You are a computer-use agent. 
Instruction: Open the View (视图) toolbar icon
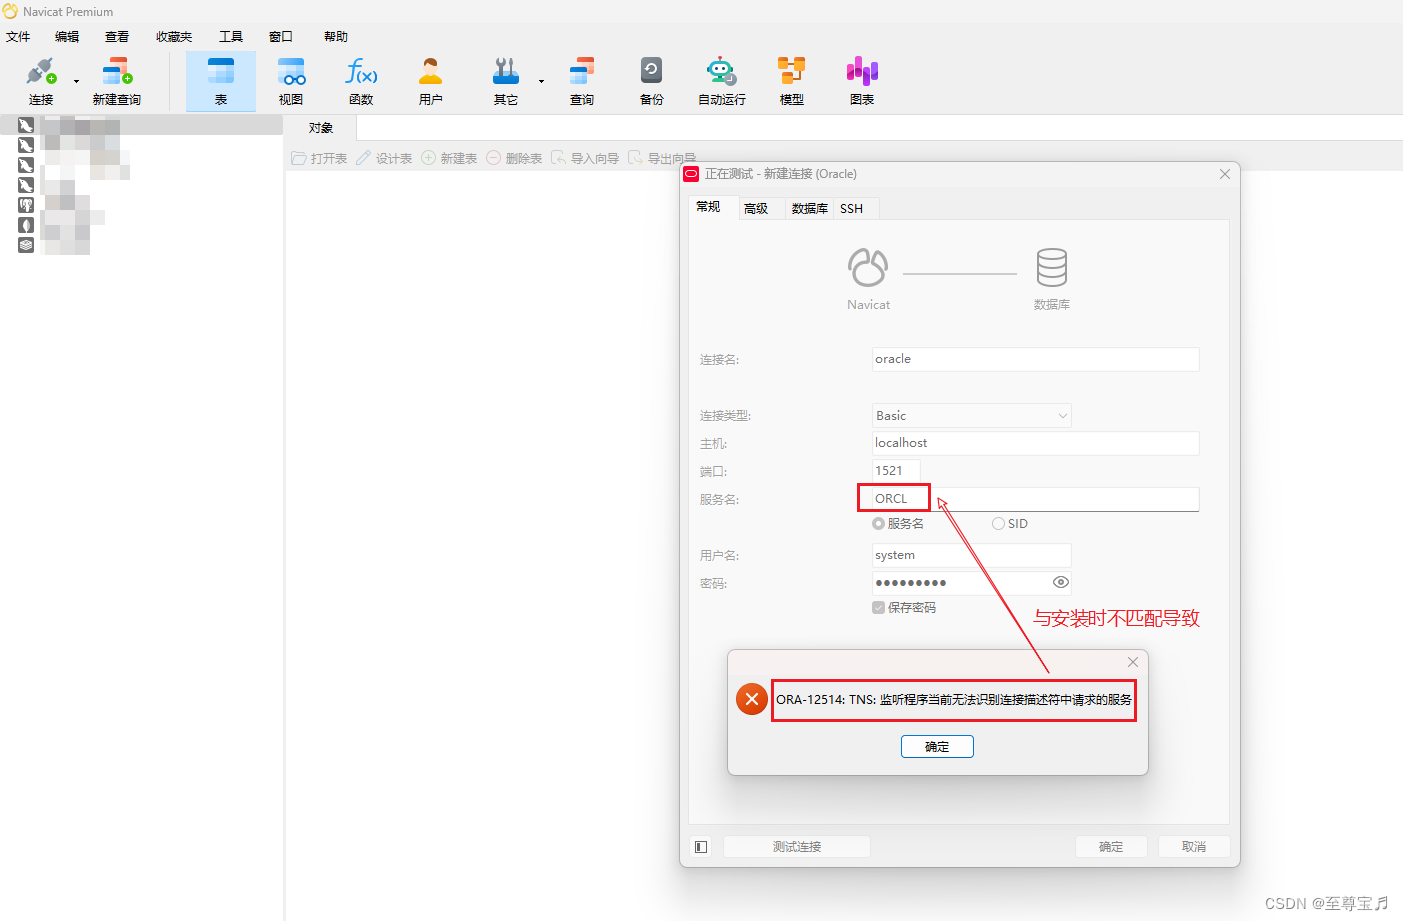[x=291, y=81]
